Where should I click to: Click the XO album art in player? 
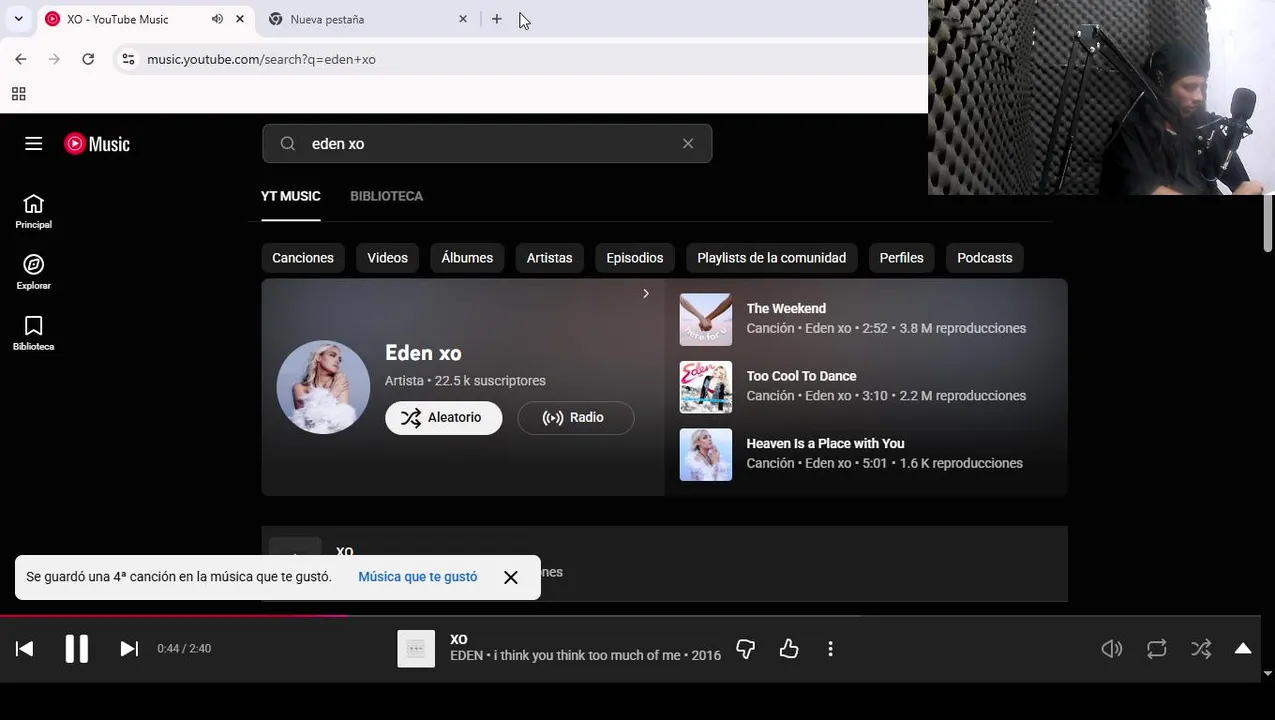pos(416,649)
